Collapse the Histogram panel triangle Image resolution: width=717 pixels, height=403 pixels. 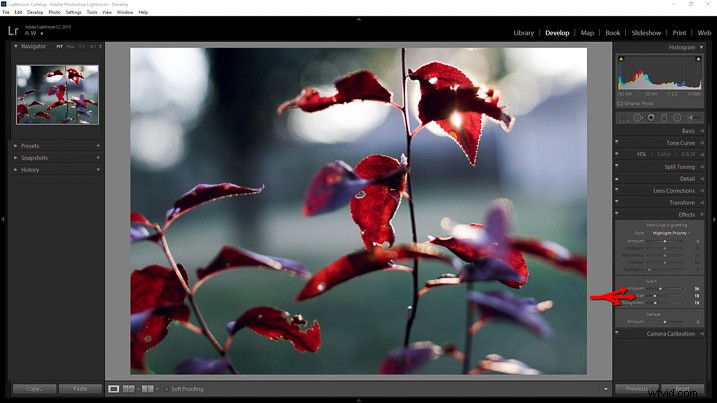point(701,47)
